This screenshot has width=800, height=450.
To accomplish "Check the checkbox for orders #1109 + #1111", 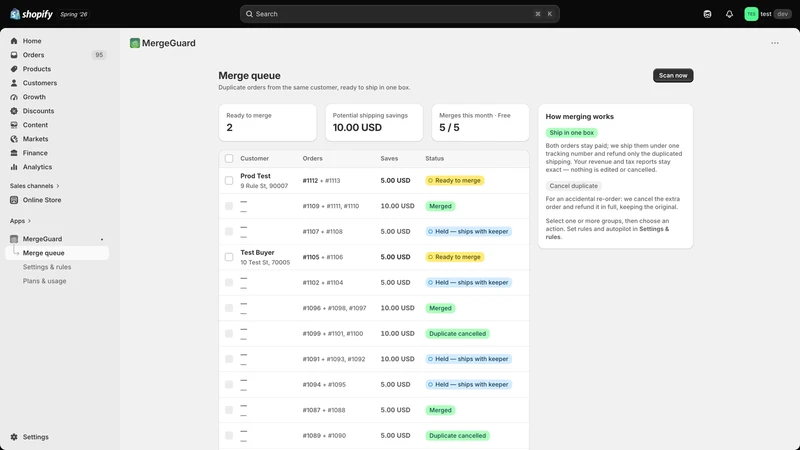I will 229,206.
